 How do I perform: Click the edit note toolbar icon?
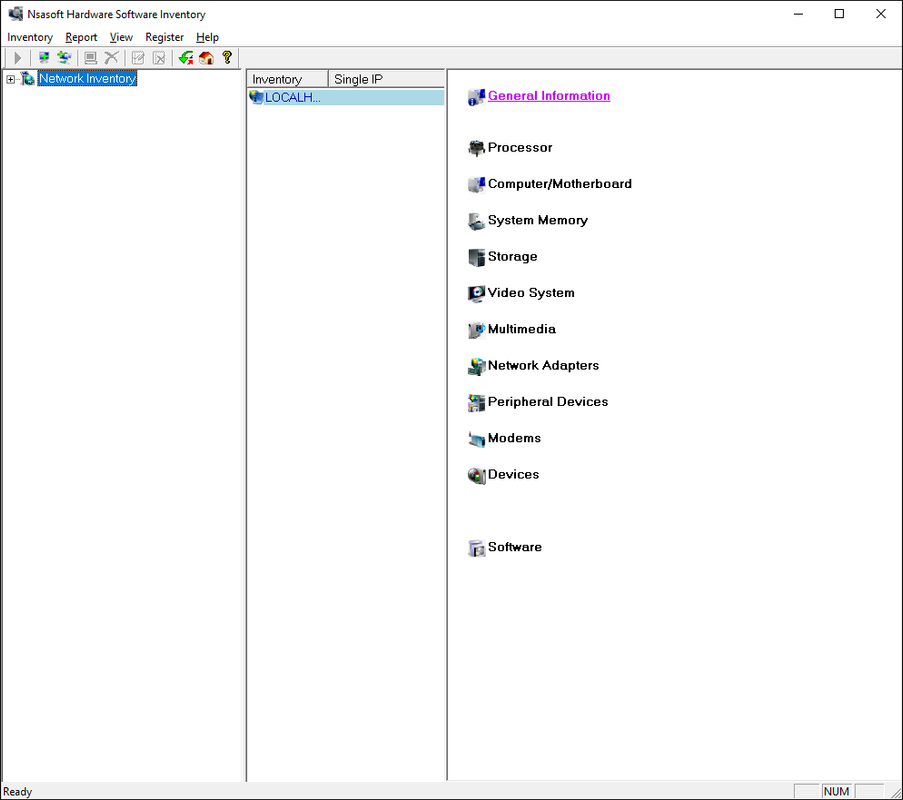click(138, 58)
